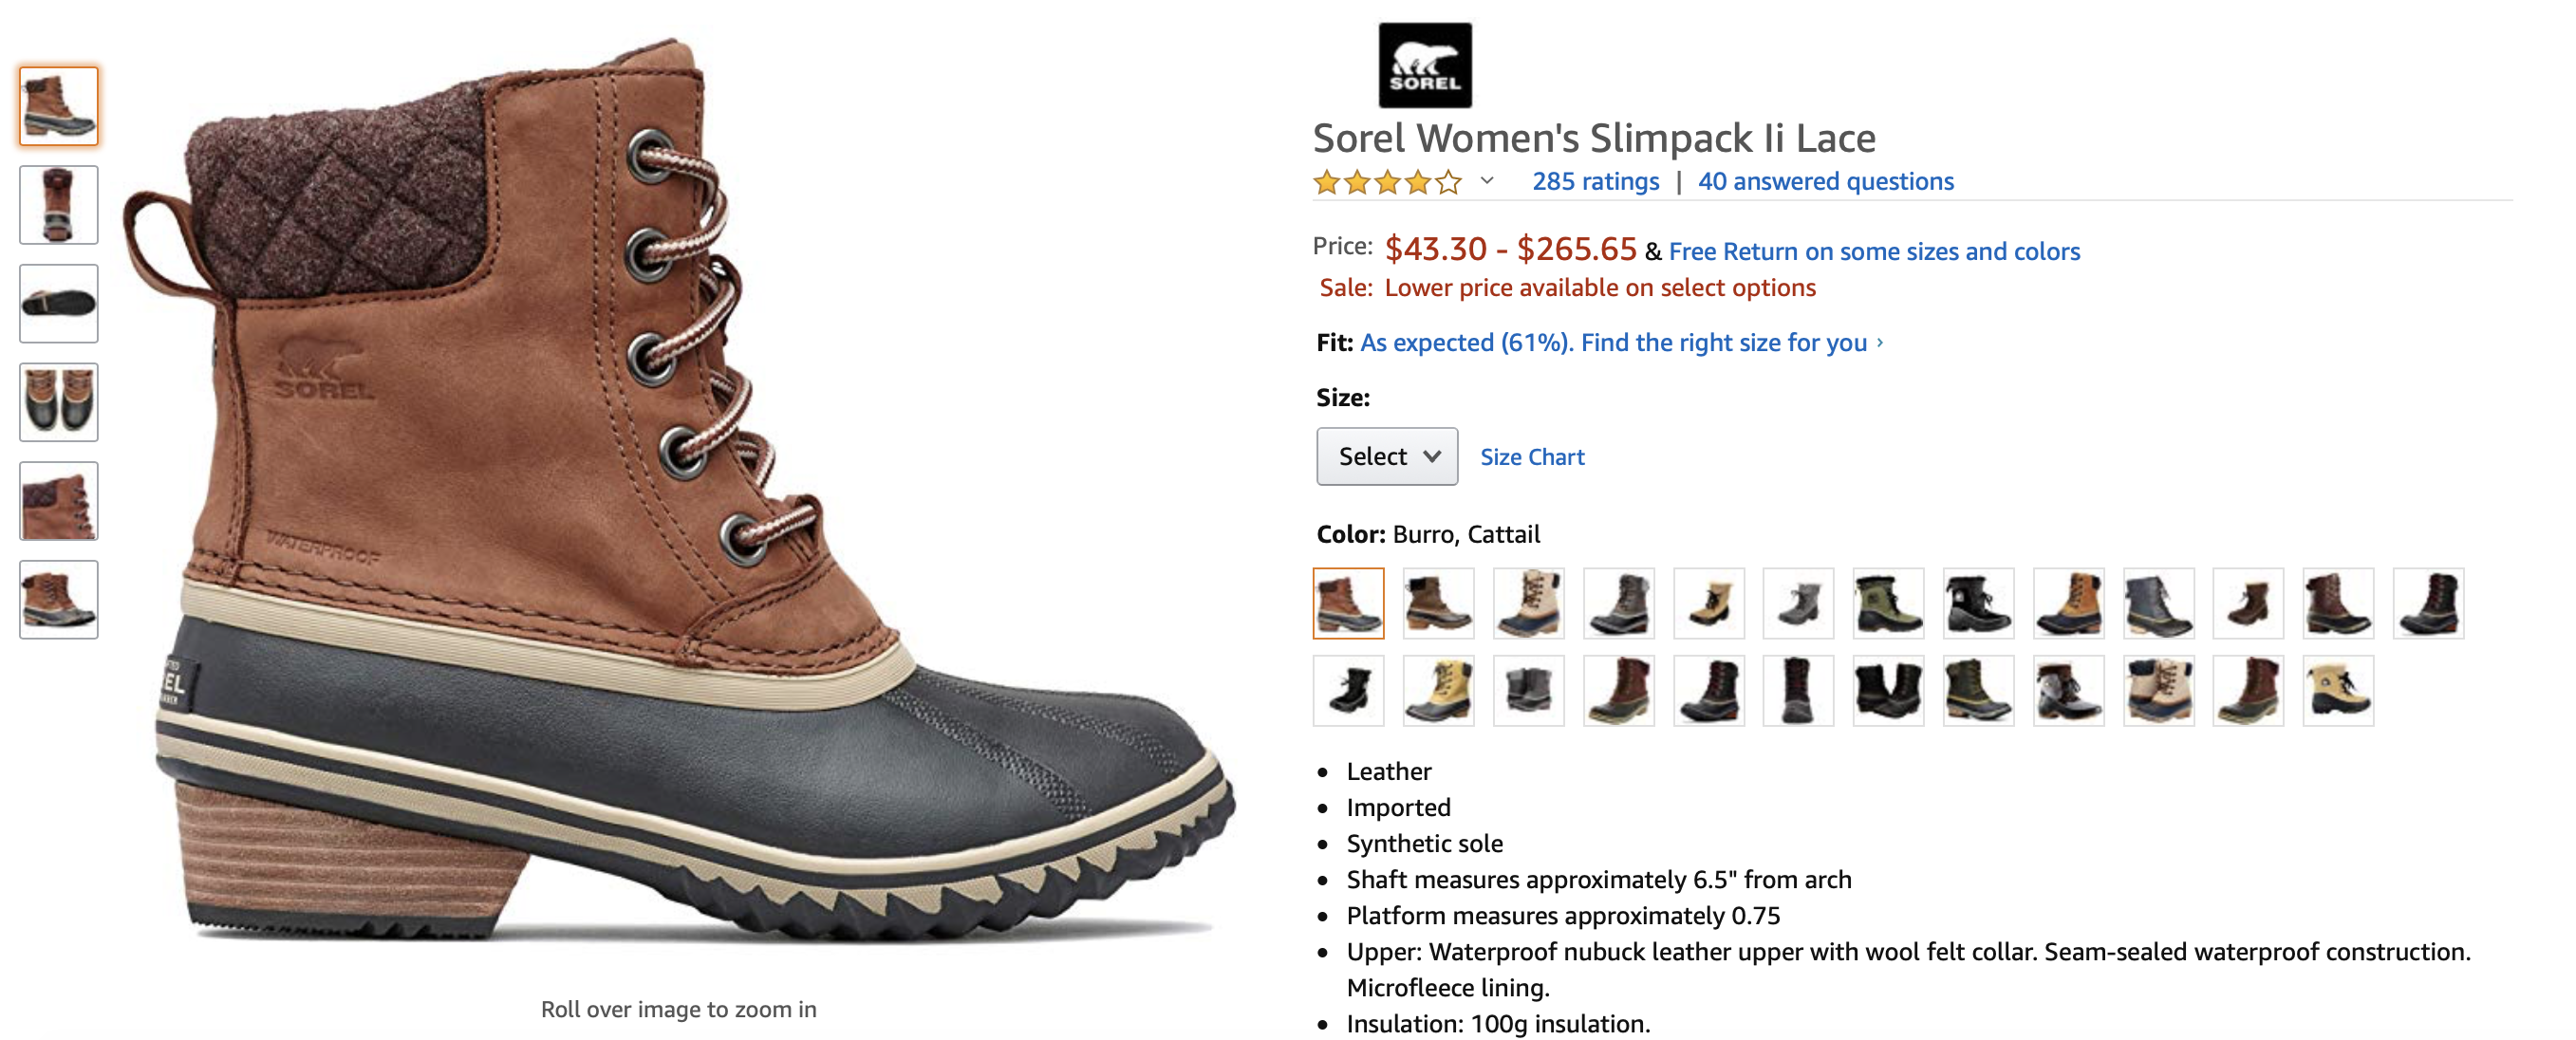Open the Size Select dropdown
The width and height of the screenshot is (2576, 1040).
[x=1386, y=457]
